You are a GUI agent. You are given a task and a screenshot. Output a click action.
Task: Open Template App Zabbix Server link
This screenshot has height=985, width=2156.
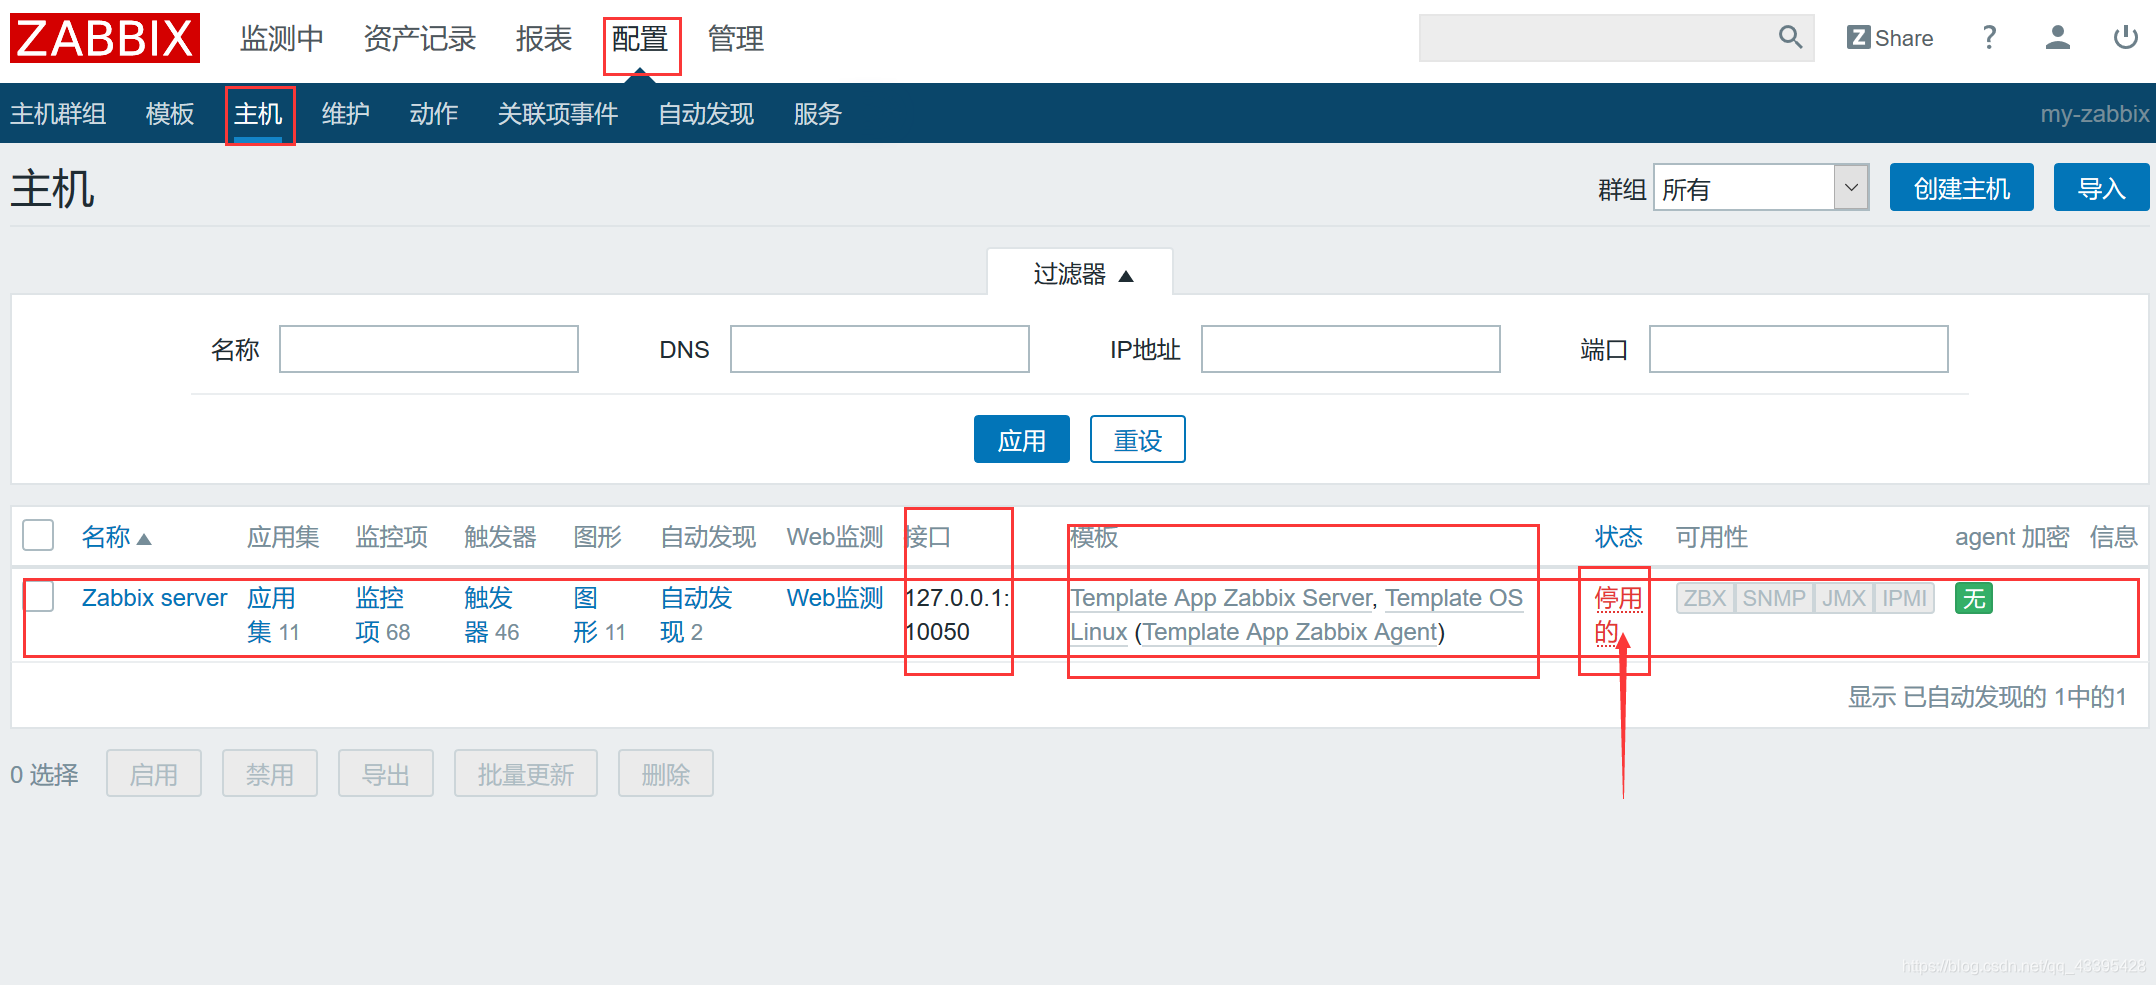coord(1222,598)
